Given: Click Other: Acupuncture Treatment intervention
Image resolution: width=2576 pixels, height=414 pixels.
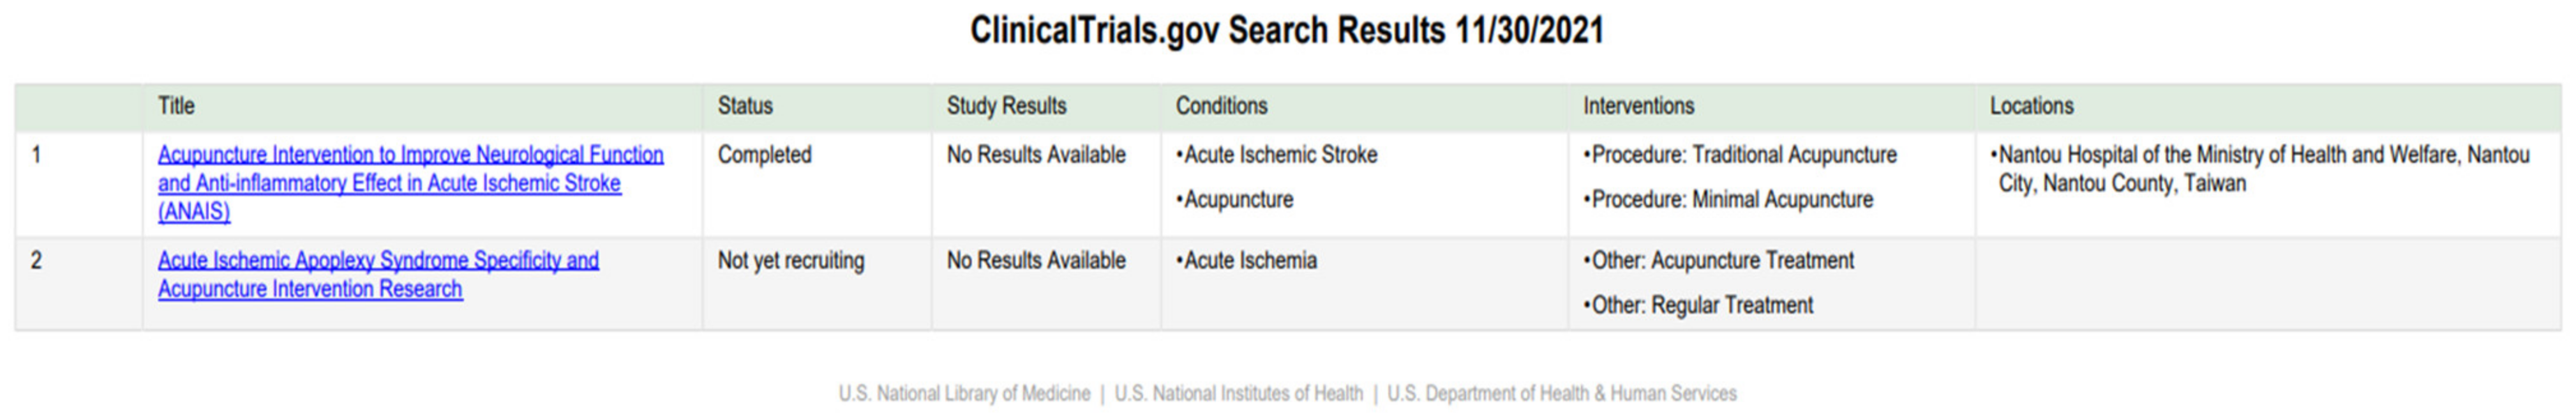Looking at the screenshot, I should [x=1722, y=261].
